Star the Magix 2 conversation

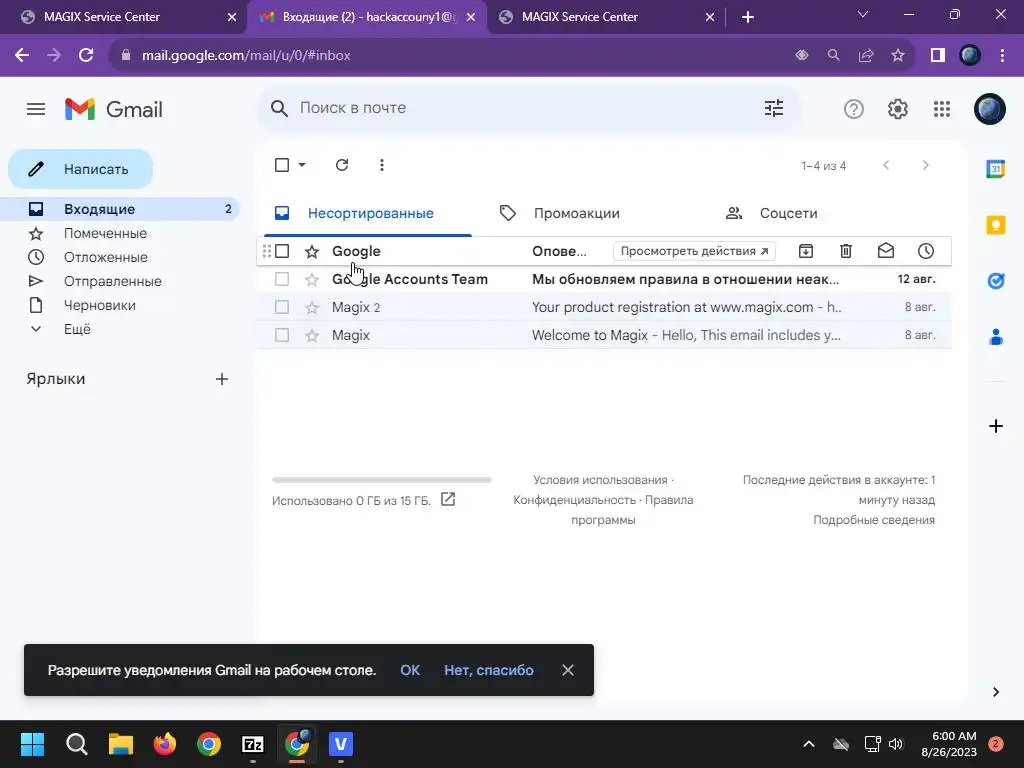coord(312,307)
